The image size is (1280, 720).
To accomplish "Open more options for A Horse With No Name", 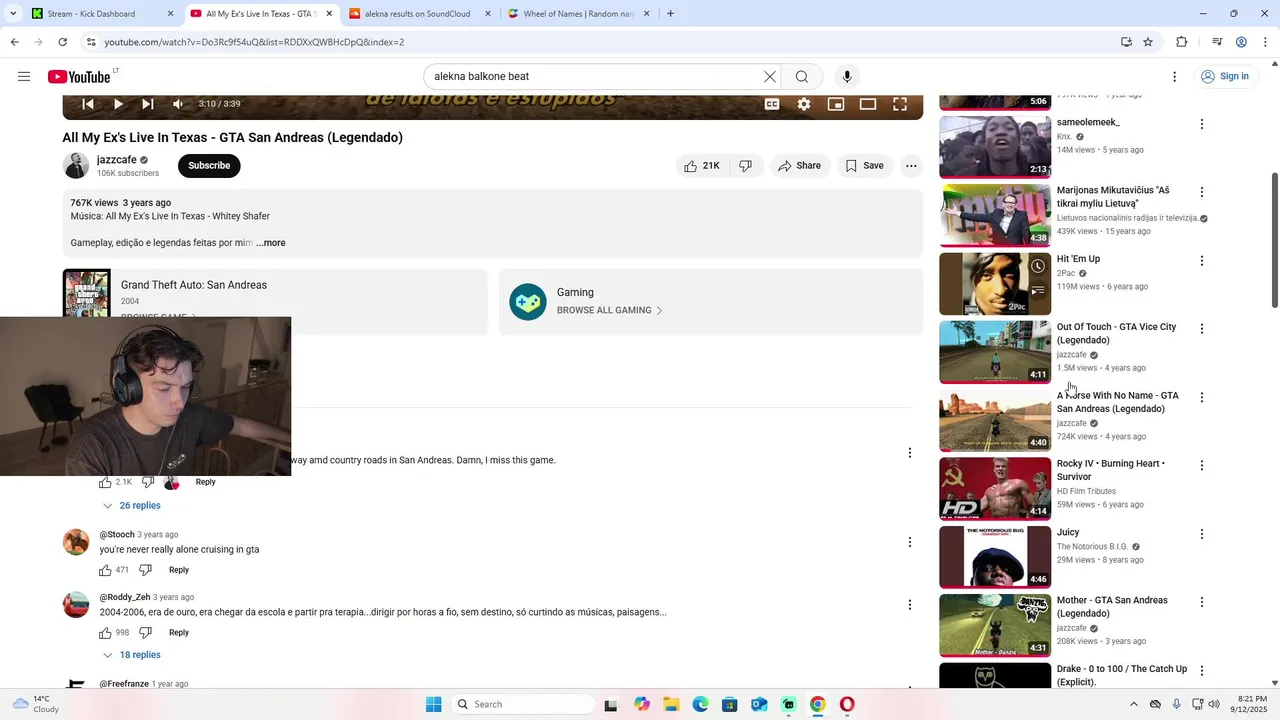I will [x=1202, y=397].
